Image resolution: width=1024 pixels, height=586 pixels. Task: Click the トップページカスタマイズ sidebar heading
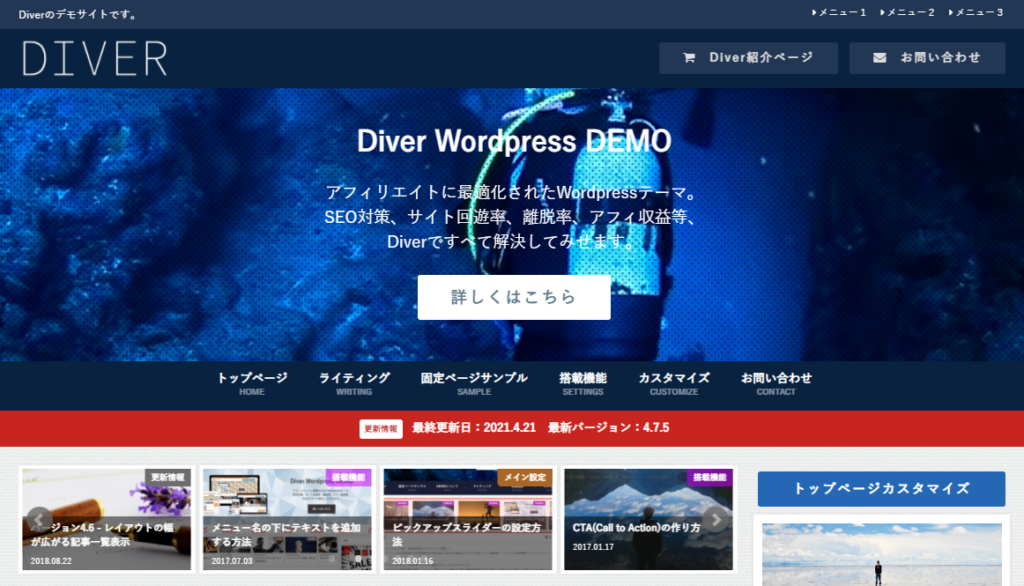882,489
